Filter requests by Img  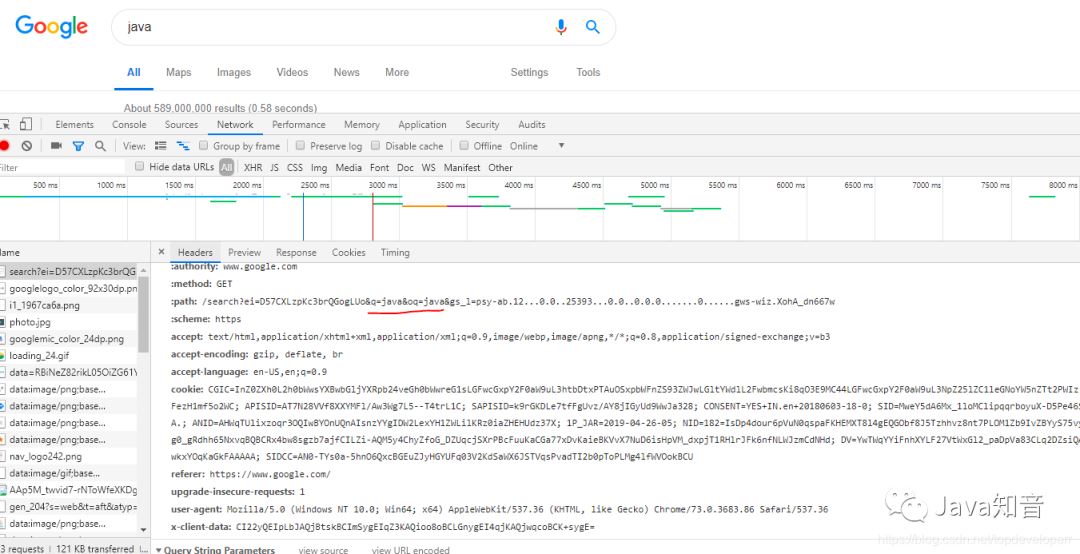pos(319,167)
